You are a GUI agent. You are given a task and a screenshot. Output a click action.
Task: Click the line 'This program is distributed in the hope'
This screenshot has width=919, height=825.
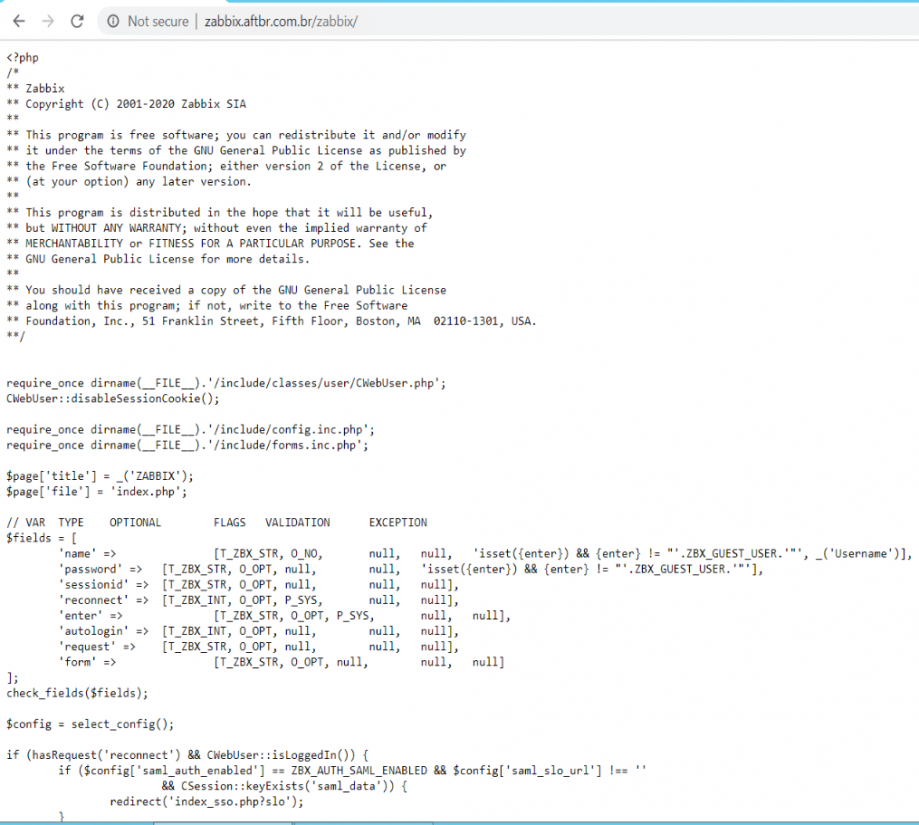(220, 212)
